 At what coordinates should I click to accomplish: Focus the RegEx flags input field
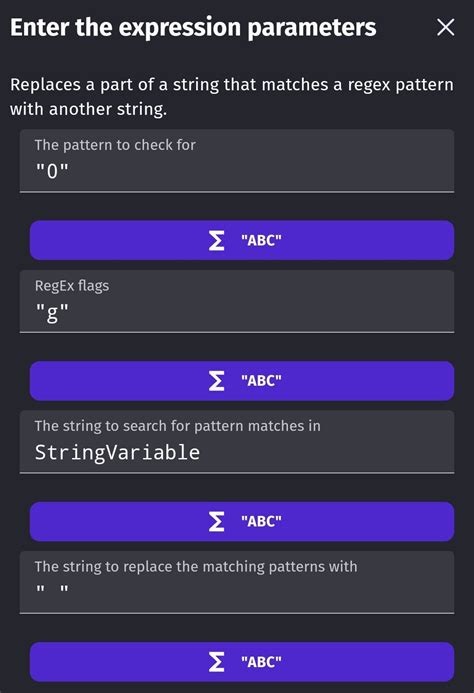coord(237,301)
